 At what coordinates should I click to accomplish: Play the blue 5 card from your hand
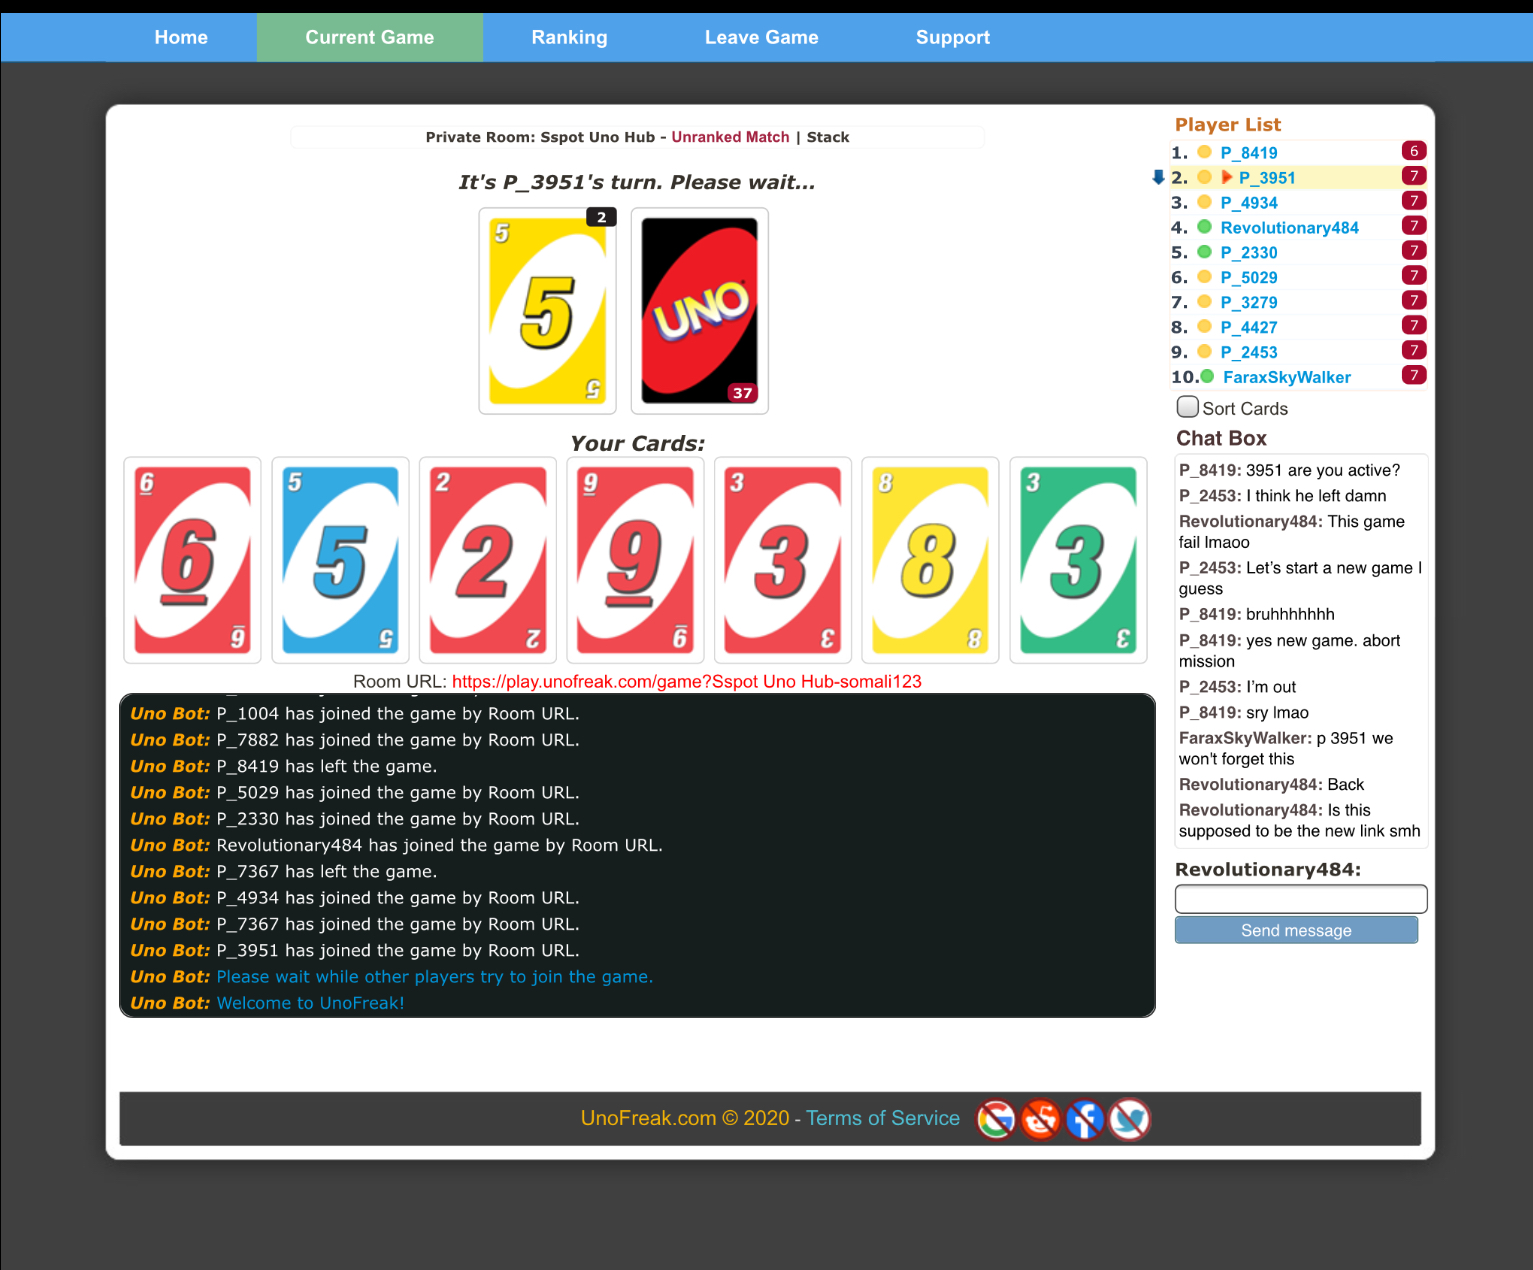coord(340,560)
